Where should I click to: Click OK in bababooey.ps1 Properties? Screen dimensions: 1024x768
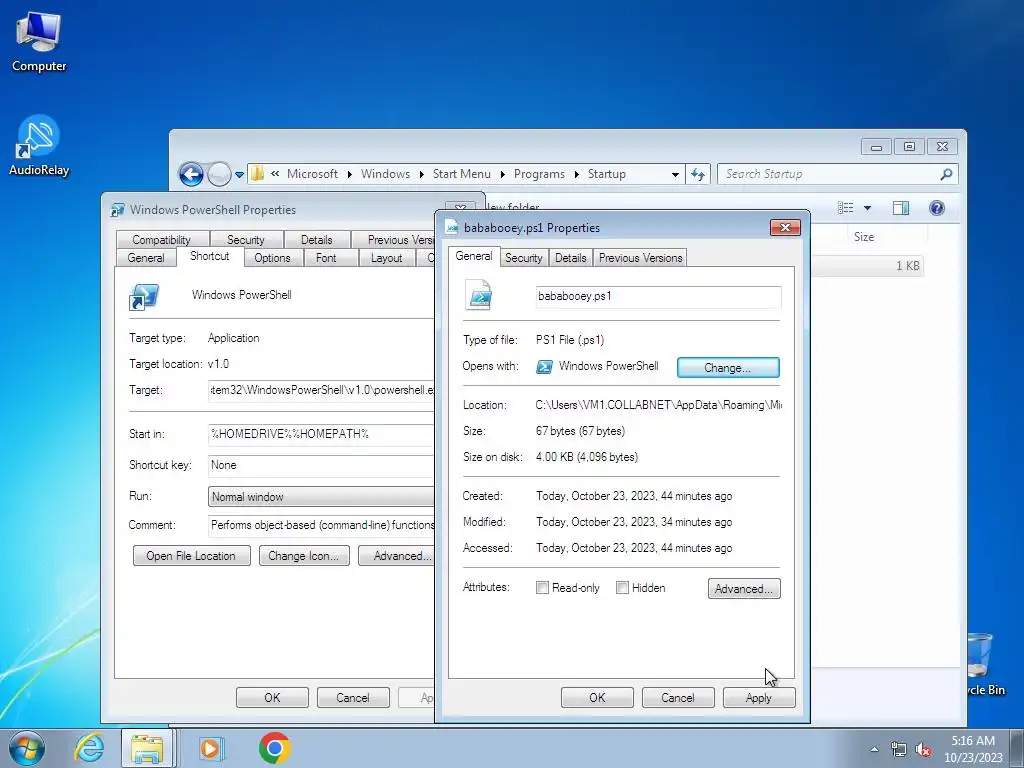point(597,697)
